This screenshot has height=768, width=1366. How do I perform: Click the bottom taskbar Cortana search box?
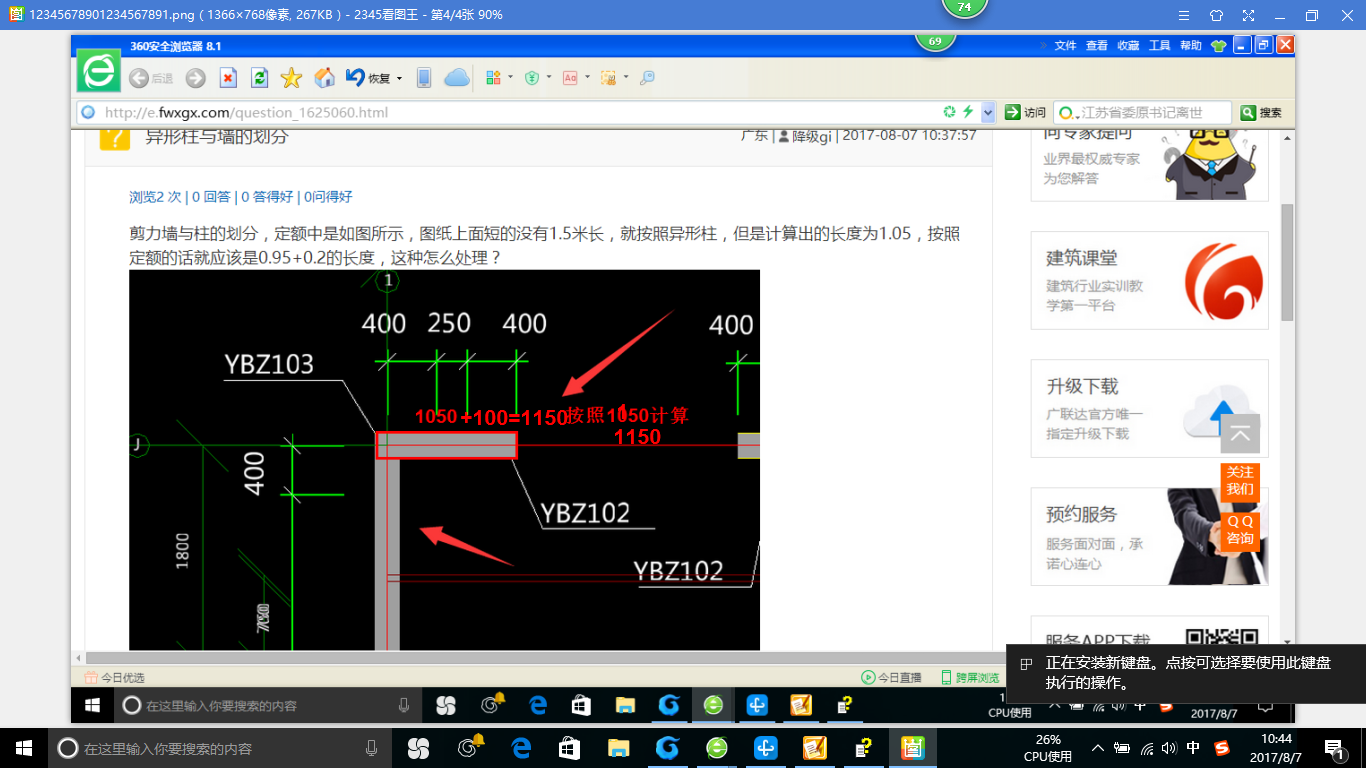pos(220,748)
